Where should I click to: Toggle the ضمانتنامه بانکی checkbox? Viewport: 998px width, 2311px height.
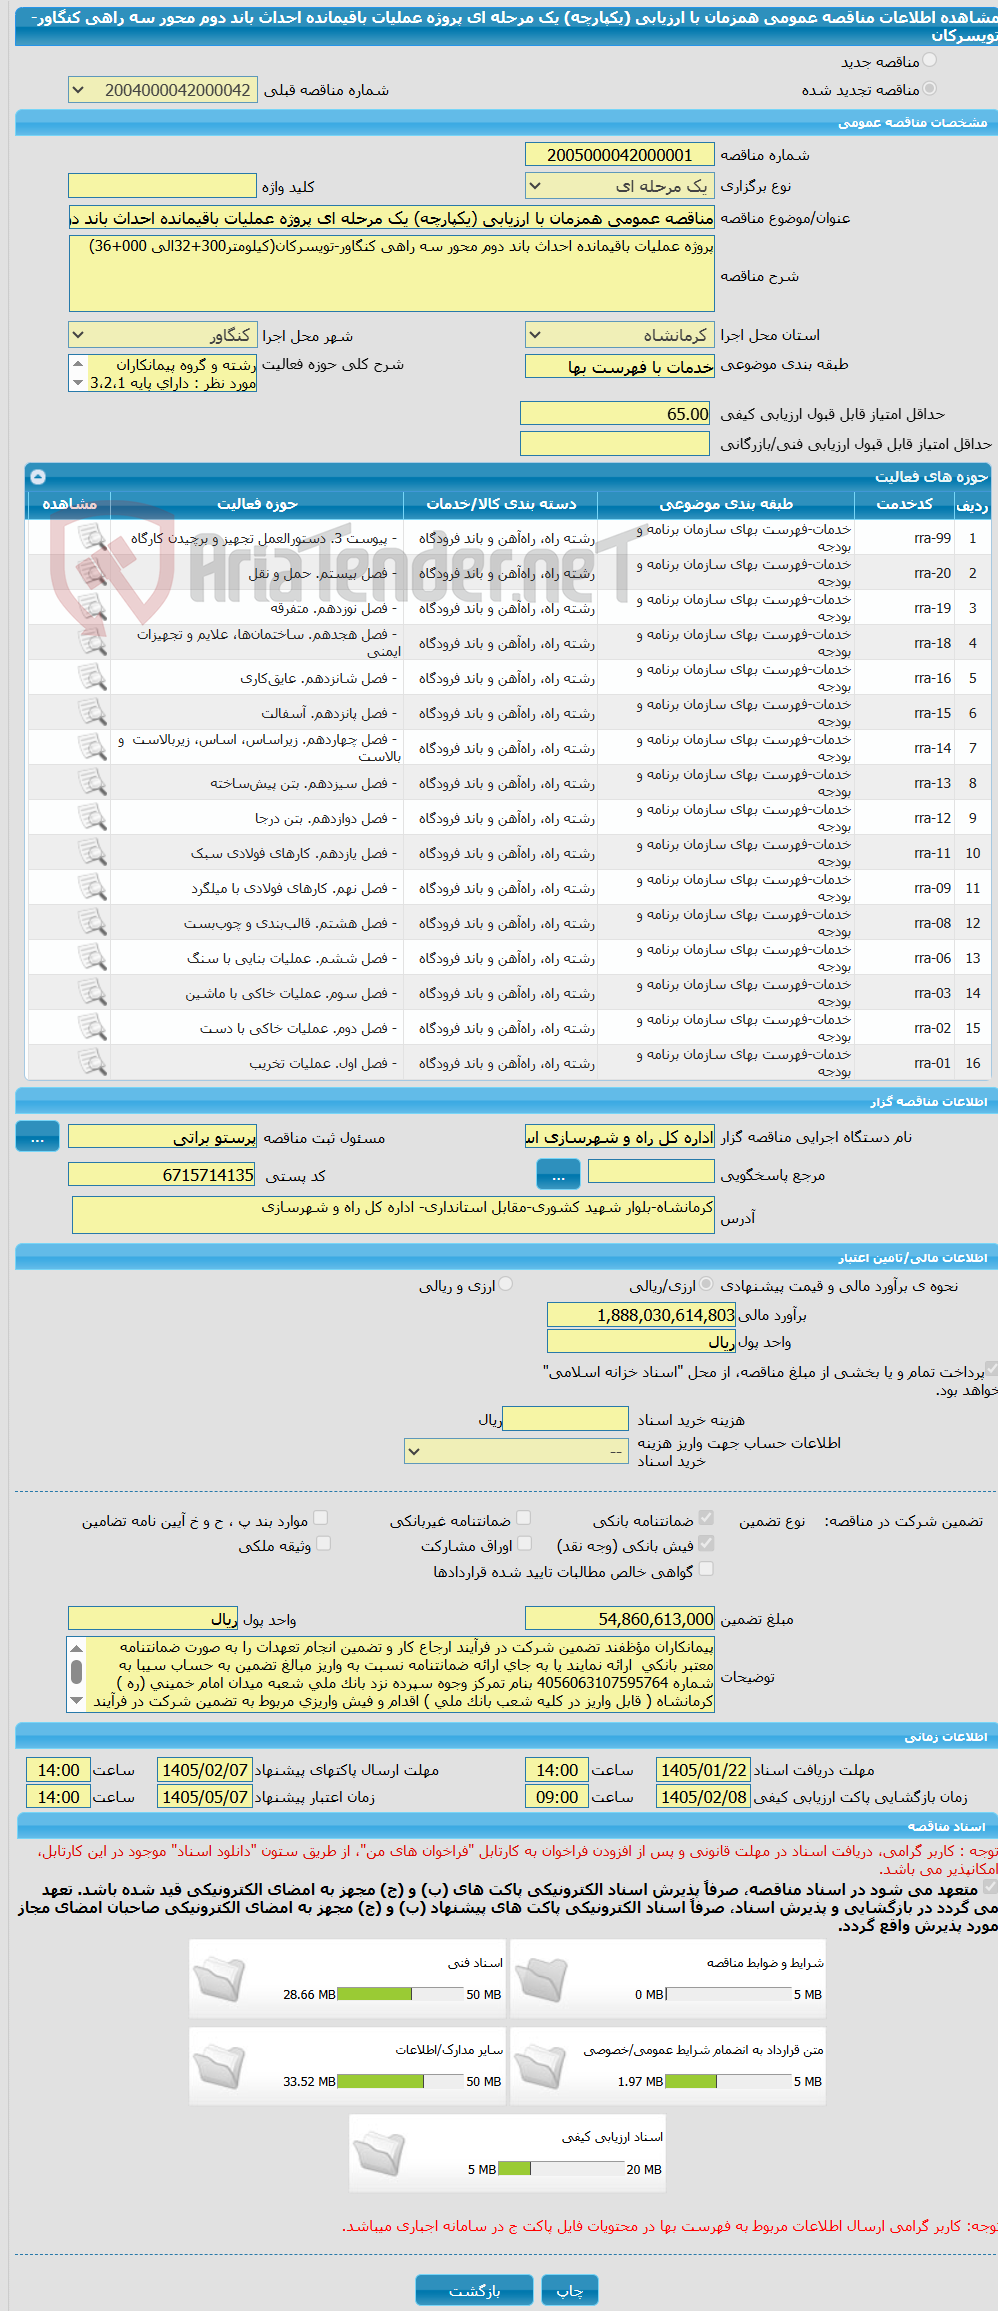706,1518
